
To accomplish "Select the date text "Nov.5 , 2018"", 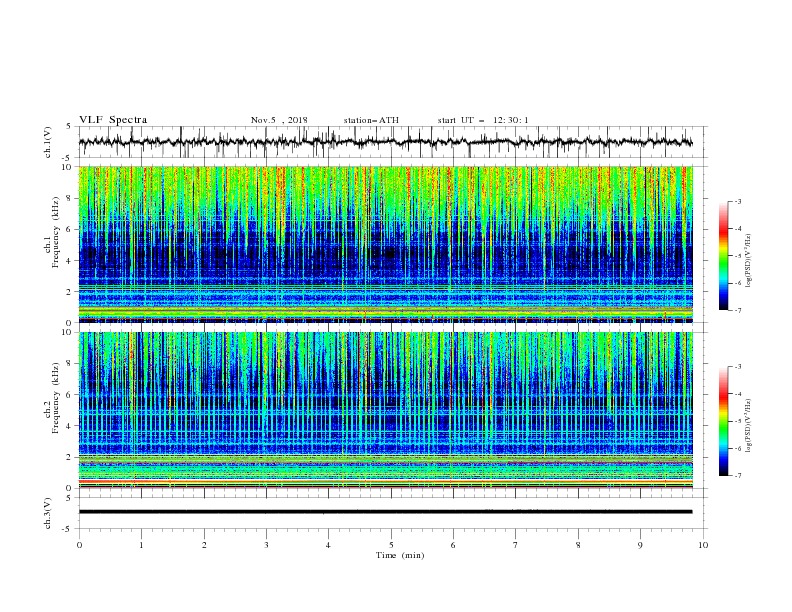I will pos(279,120).
